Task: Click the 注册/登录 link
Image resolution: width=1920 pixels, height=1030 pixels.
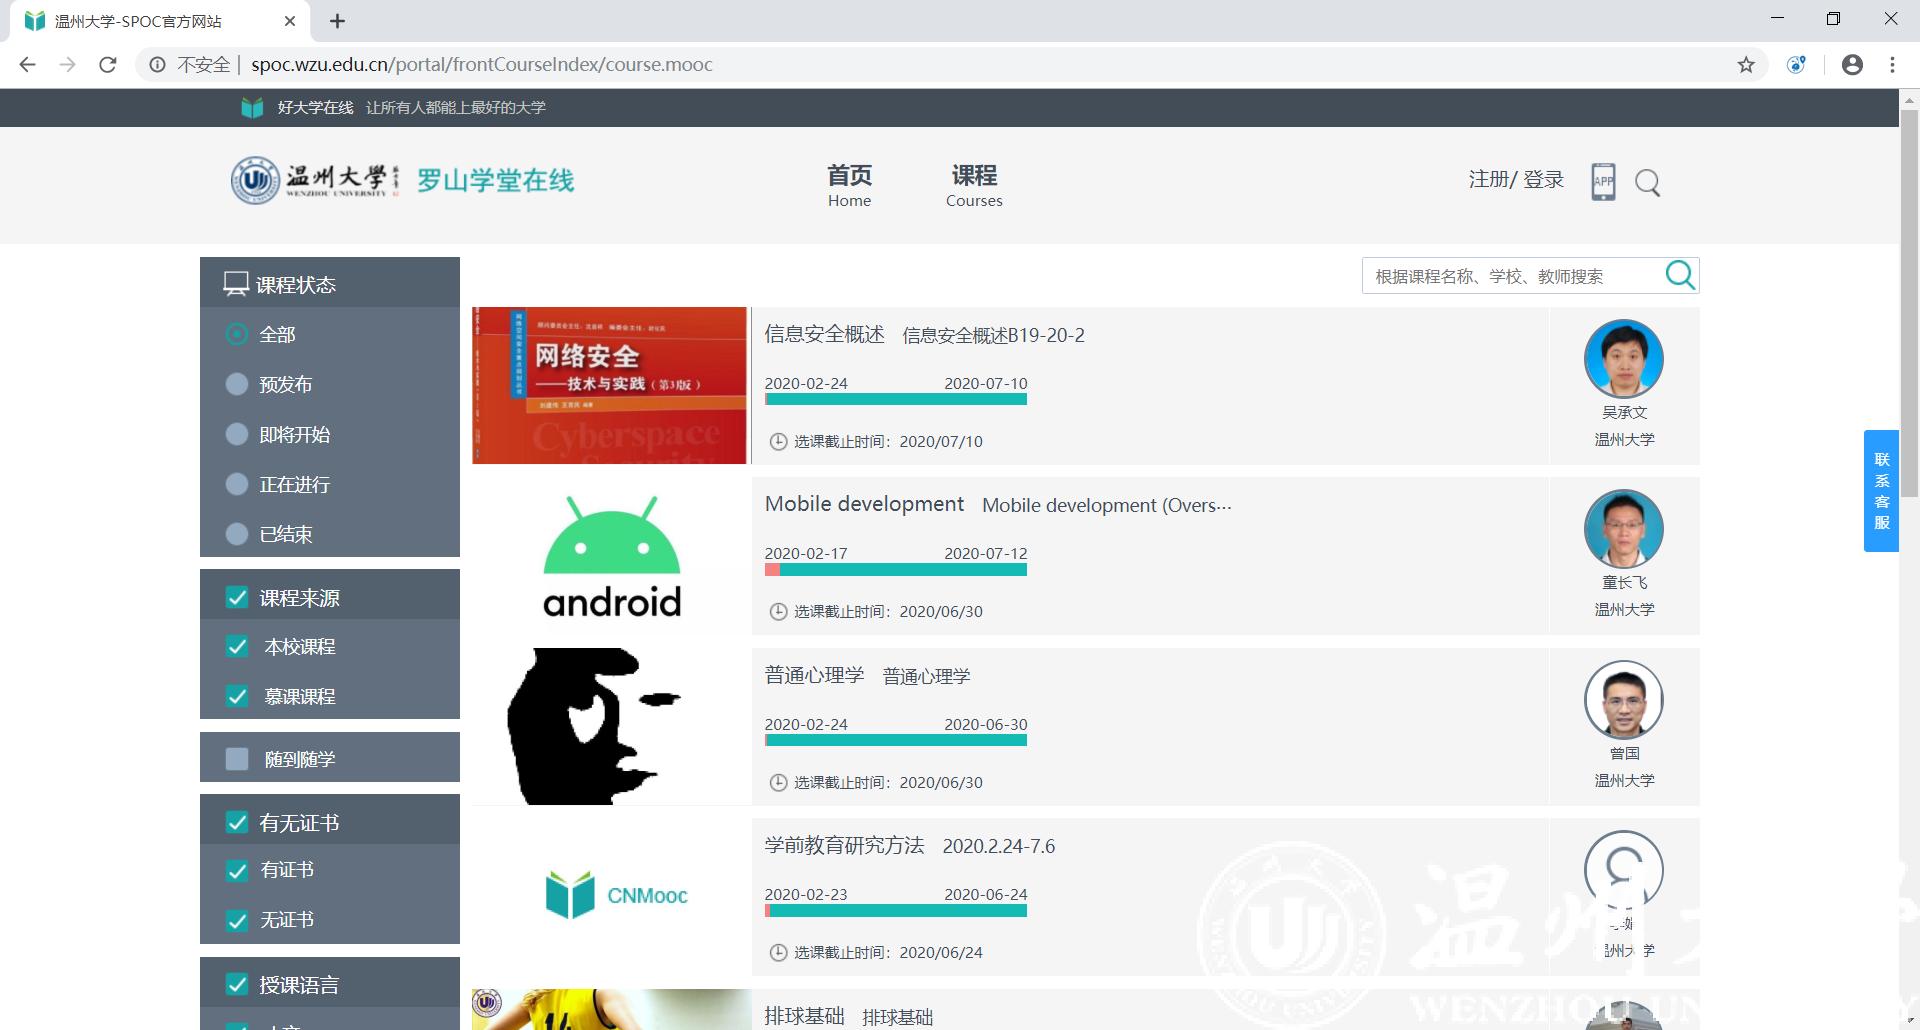Action: (x=1515, y=179)
